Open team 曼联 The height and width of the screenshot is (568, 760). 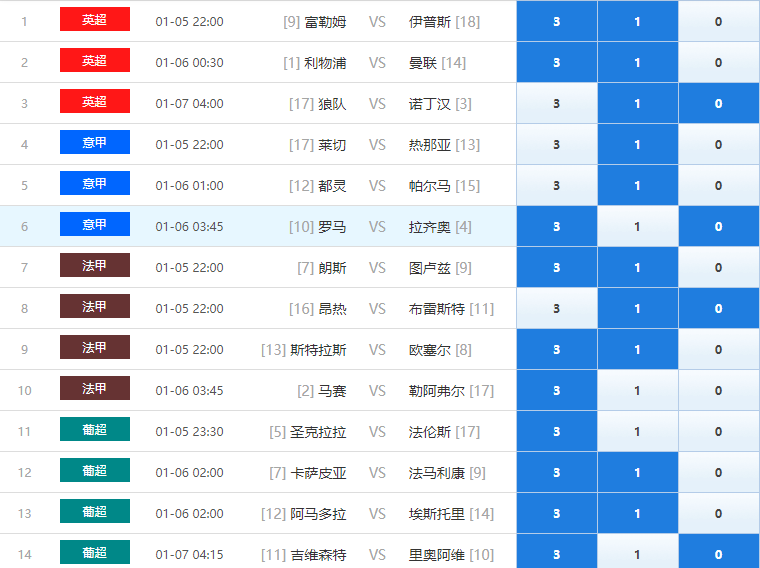pos(423,63)
